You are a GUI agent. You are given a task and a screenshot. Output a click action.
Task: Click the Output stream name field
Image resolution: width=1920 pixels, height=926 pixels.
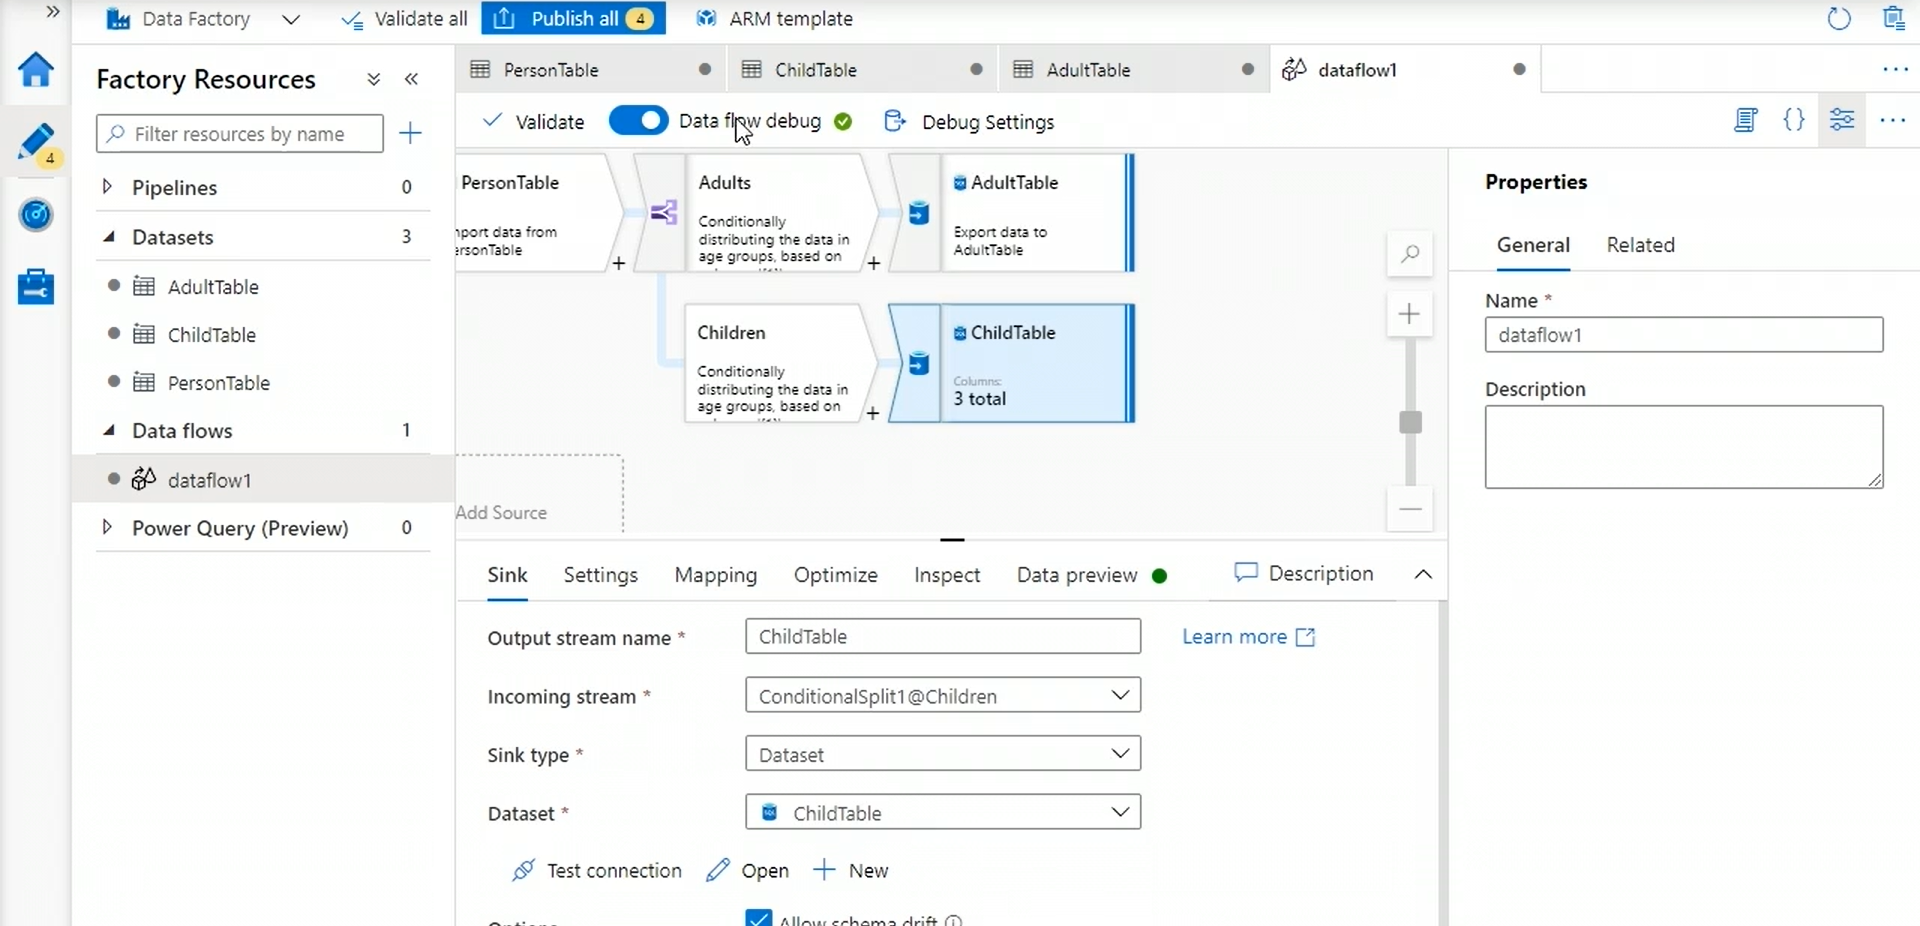[942, 637]
